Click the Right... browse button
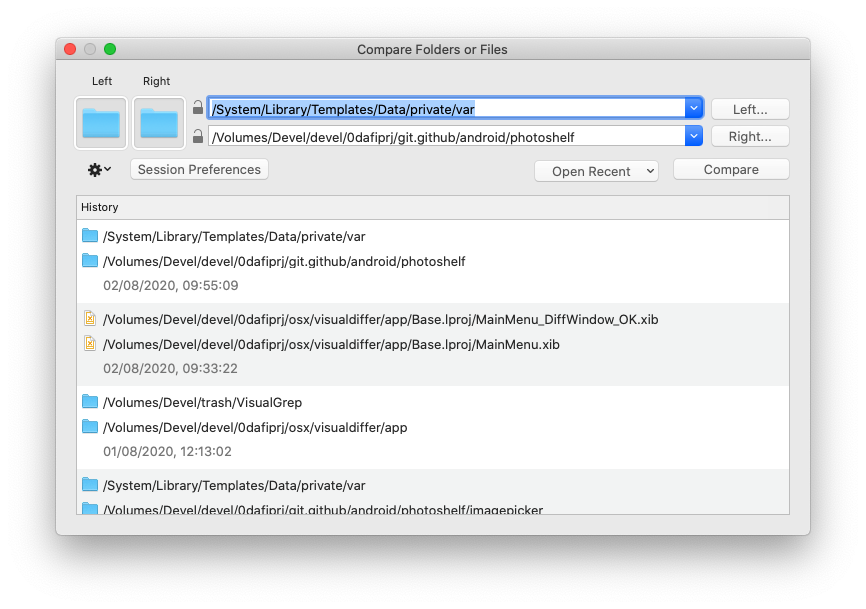The width and height of the screenshot is (866, 609). 750,136
